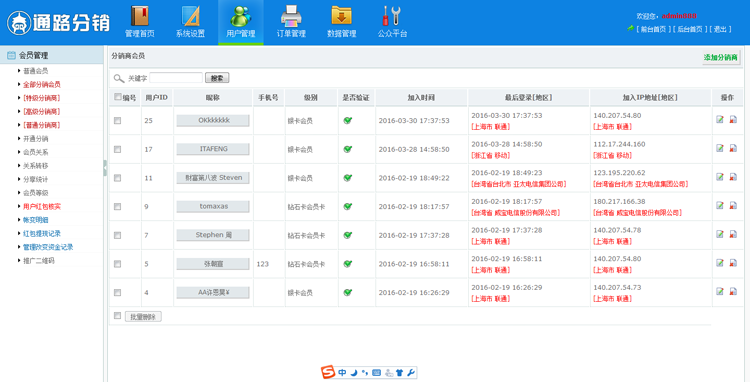Select the 订单管理 printer icon
Image resolution: width=750 pixels, height=382 pixels.
point(291,16)
